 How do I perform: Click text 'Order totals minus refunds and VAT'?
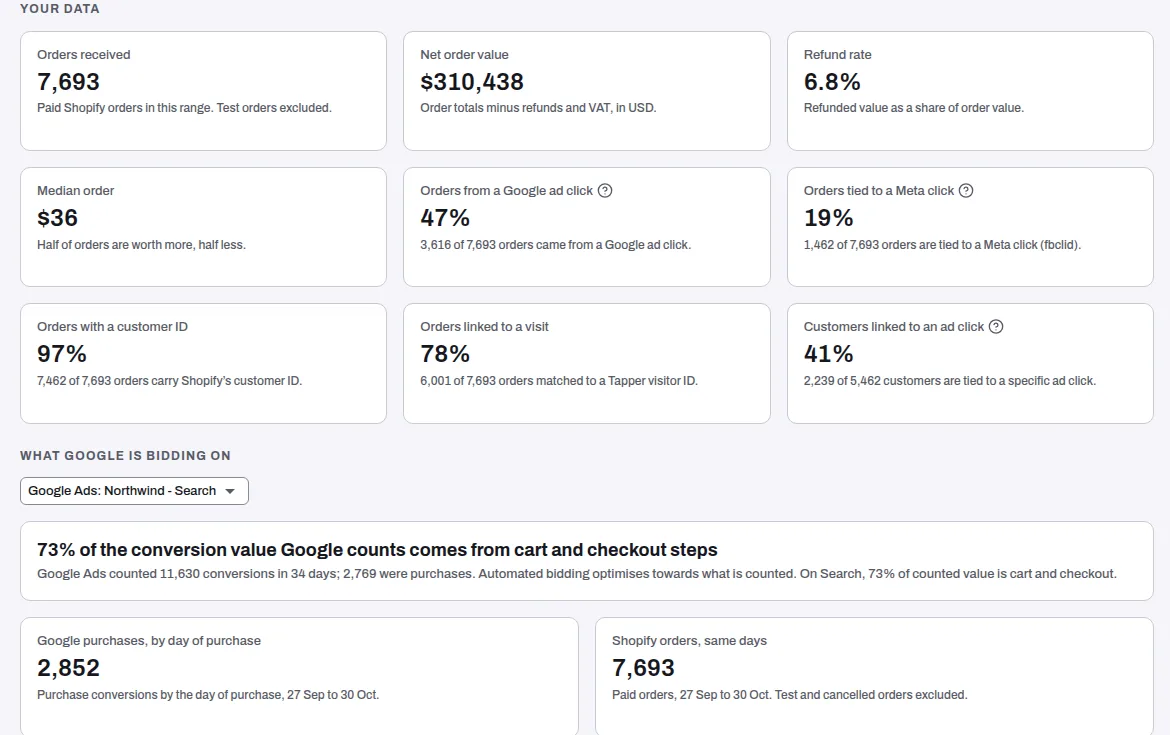click(515, 107)
